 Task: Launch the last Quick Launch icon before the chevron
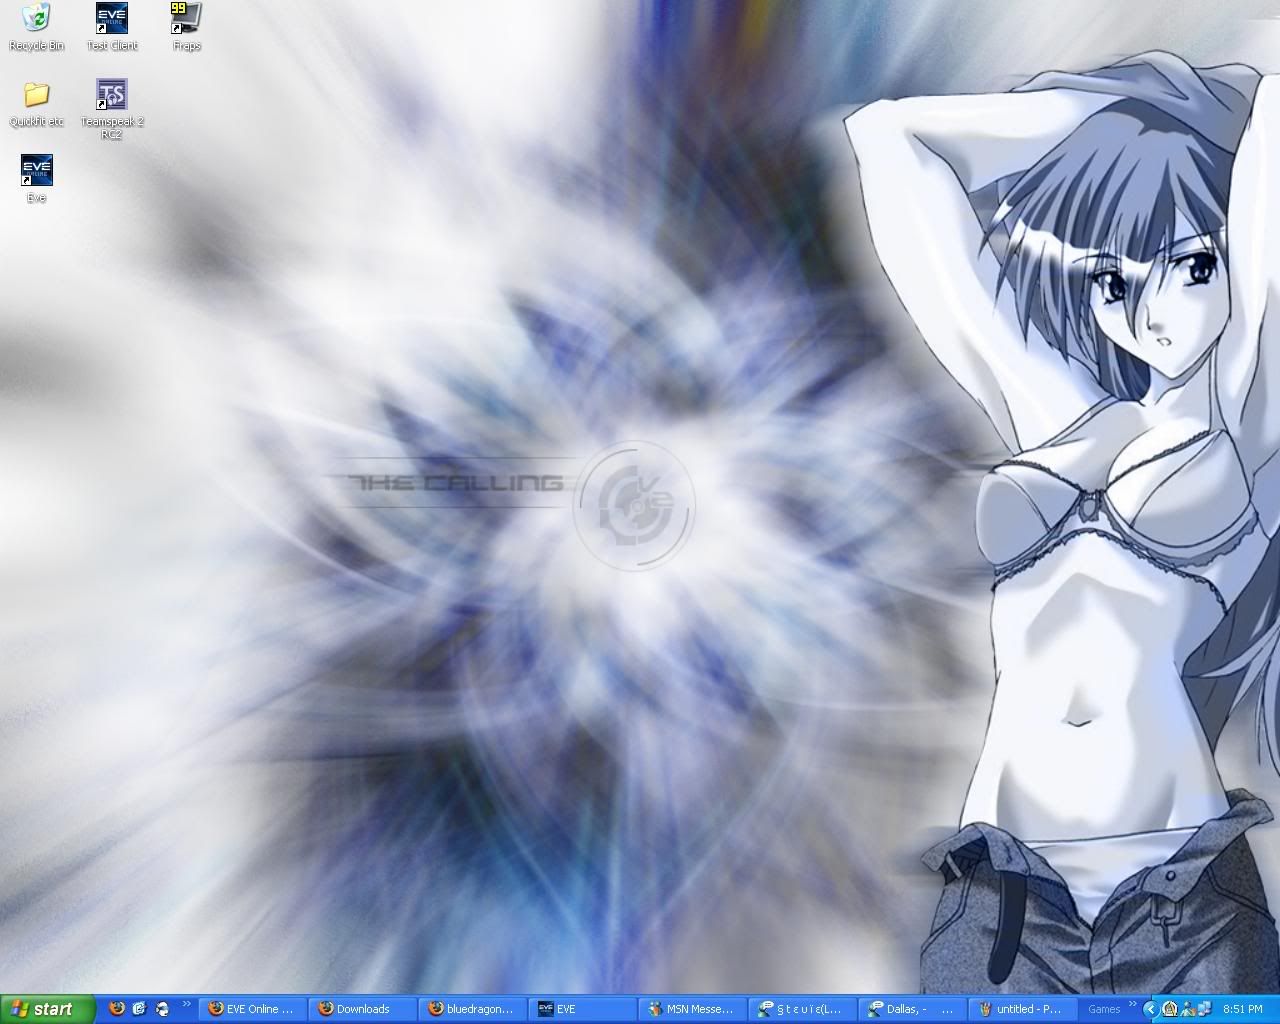(162, 1009)
